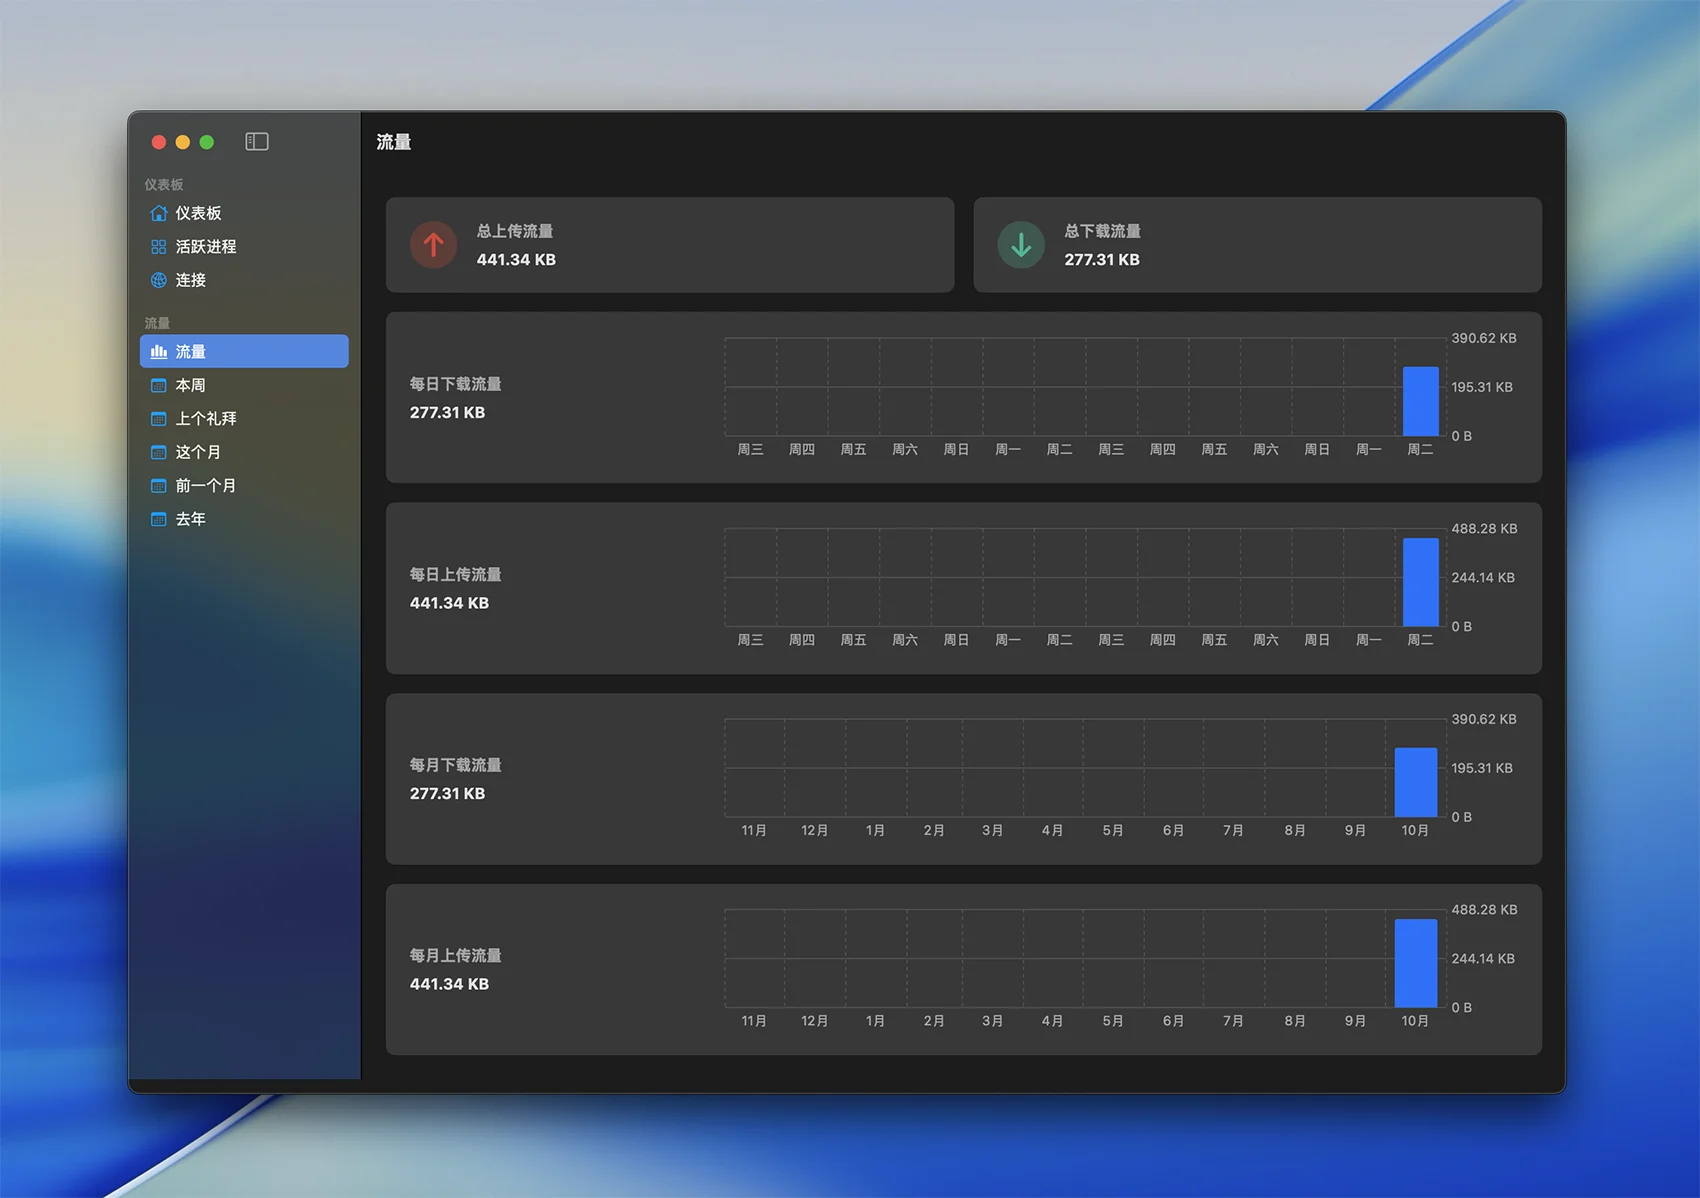Click the blue 10月 bar in 每月上传流量
Screen dimensions: 1700x1198
tap(1415, 963)
